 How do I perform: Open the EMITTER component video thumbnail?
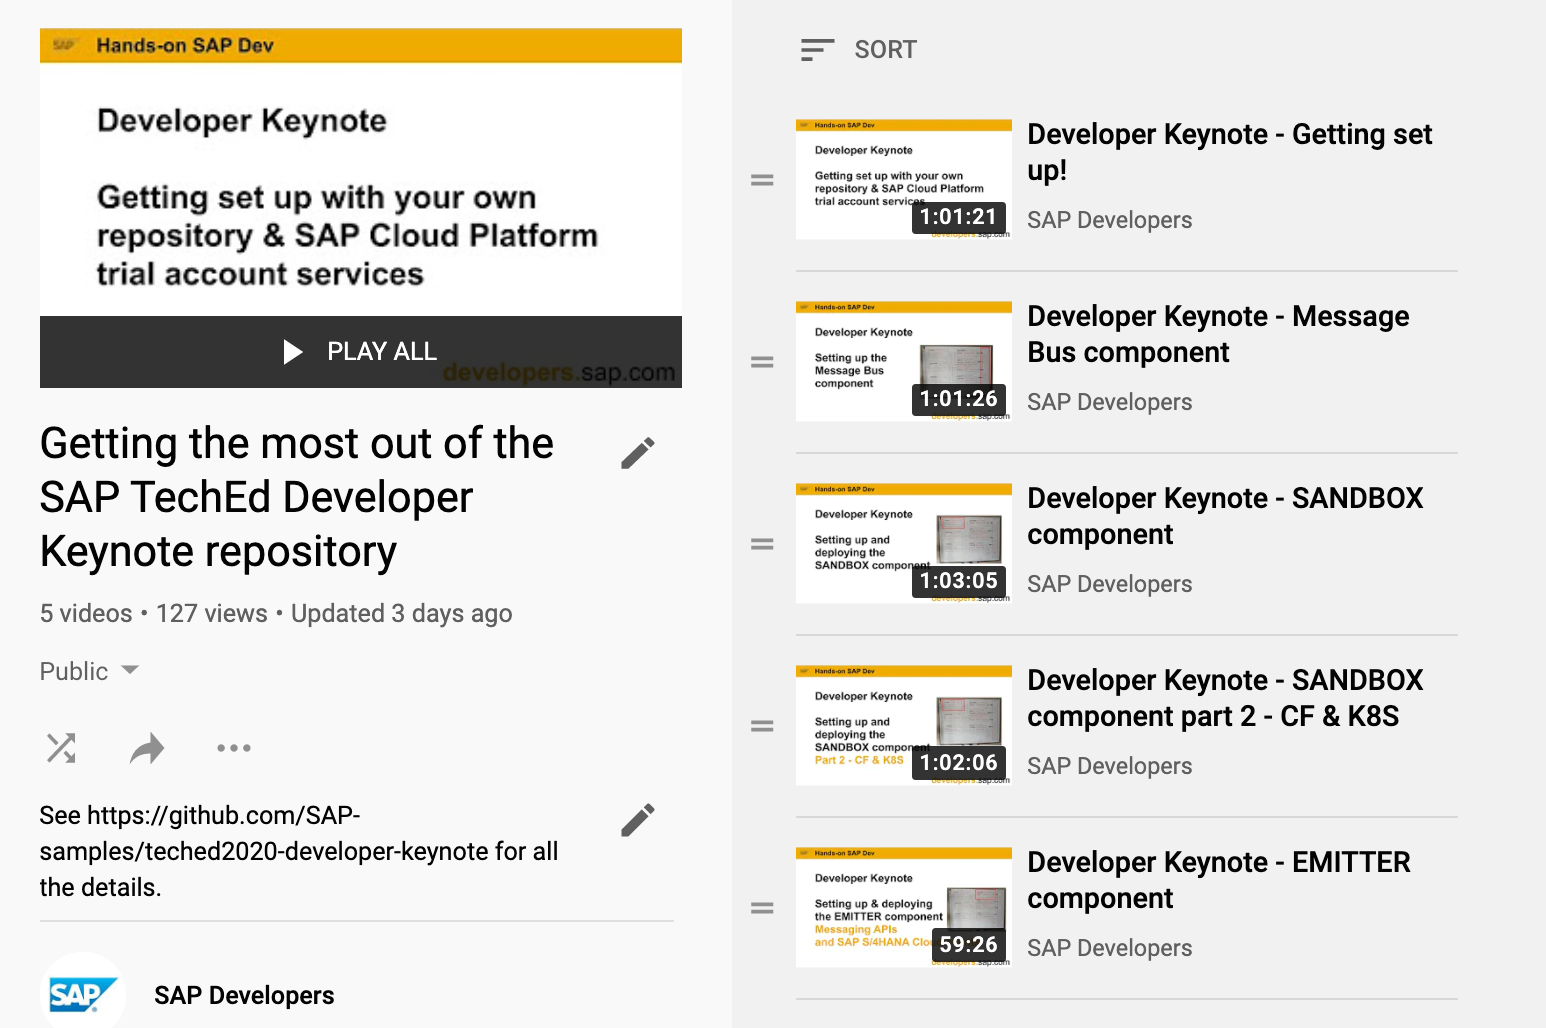click(904, 907)
